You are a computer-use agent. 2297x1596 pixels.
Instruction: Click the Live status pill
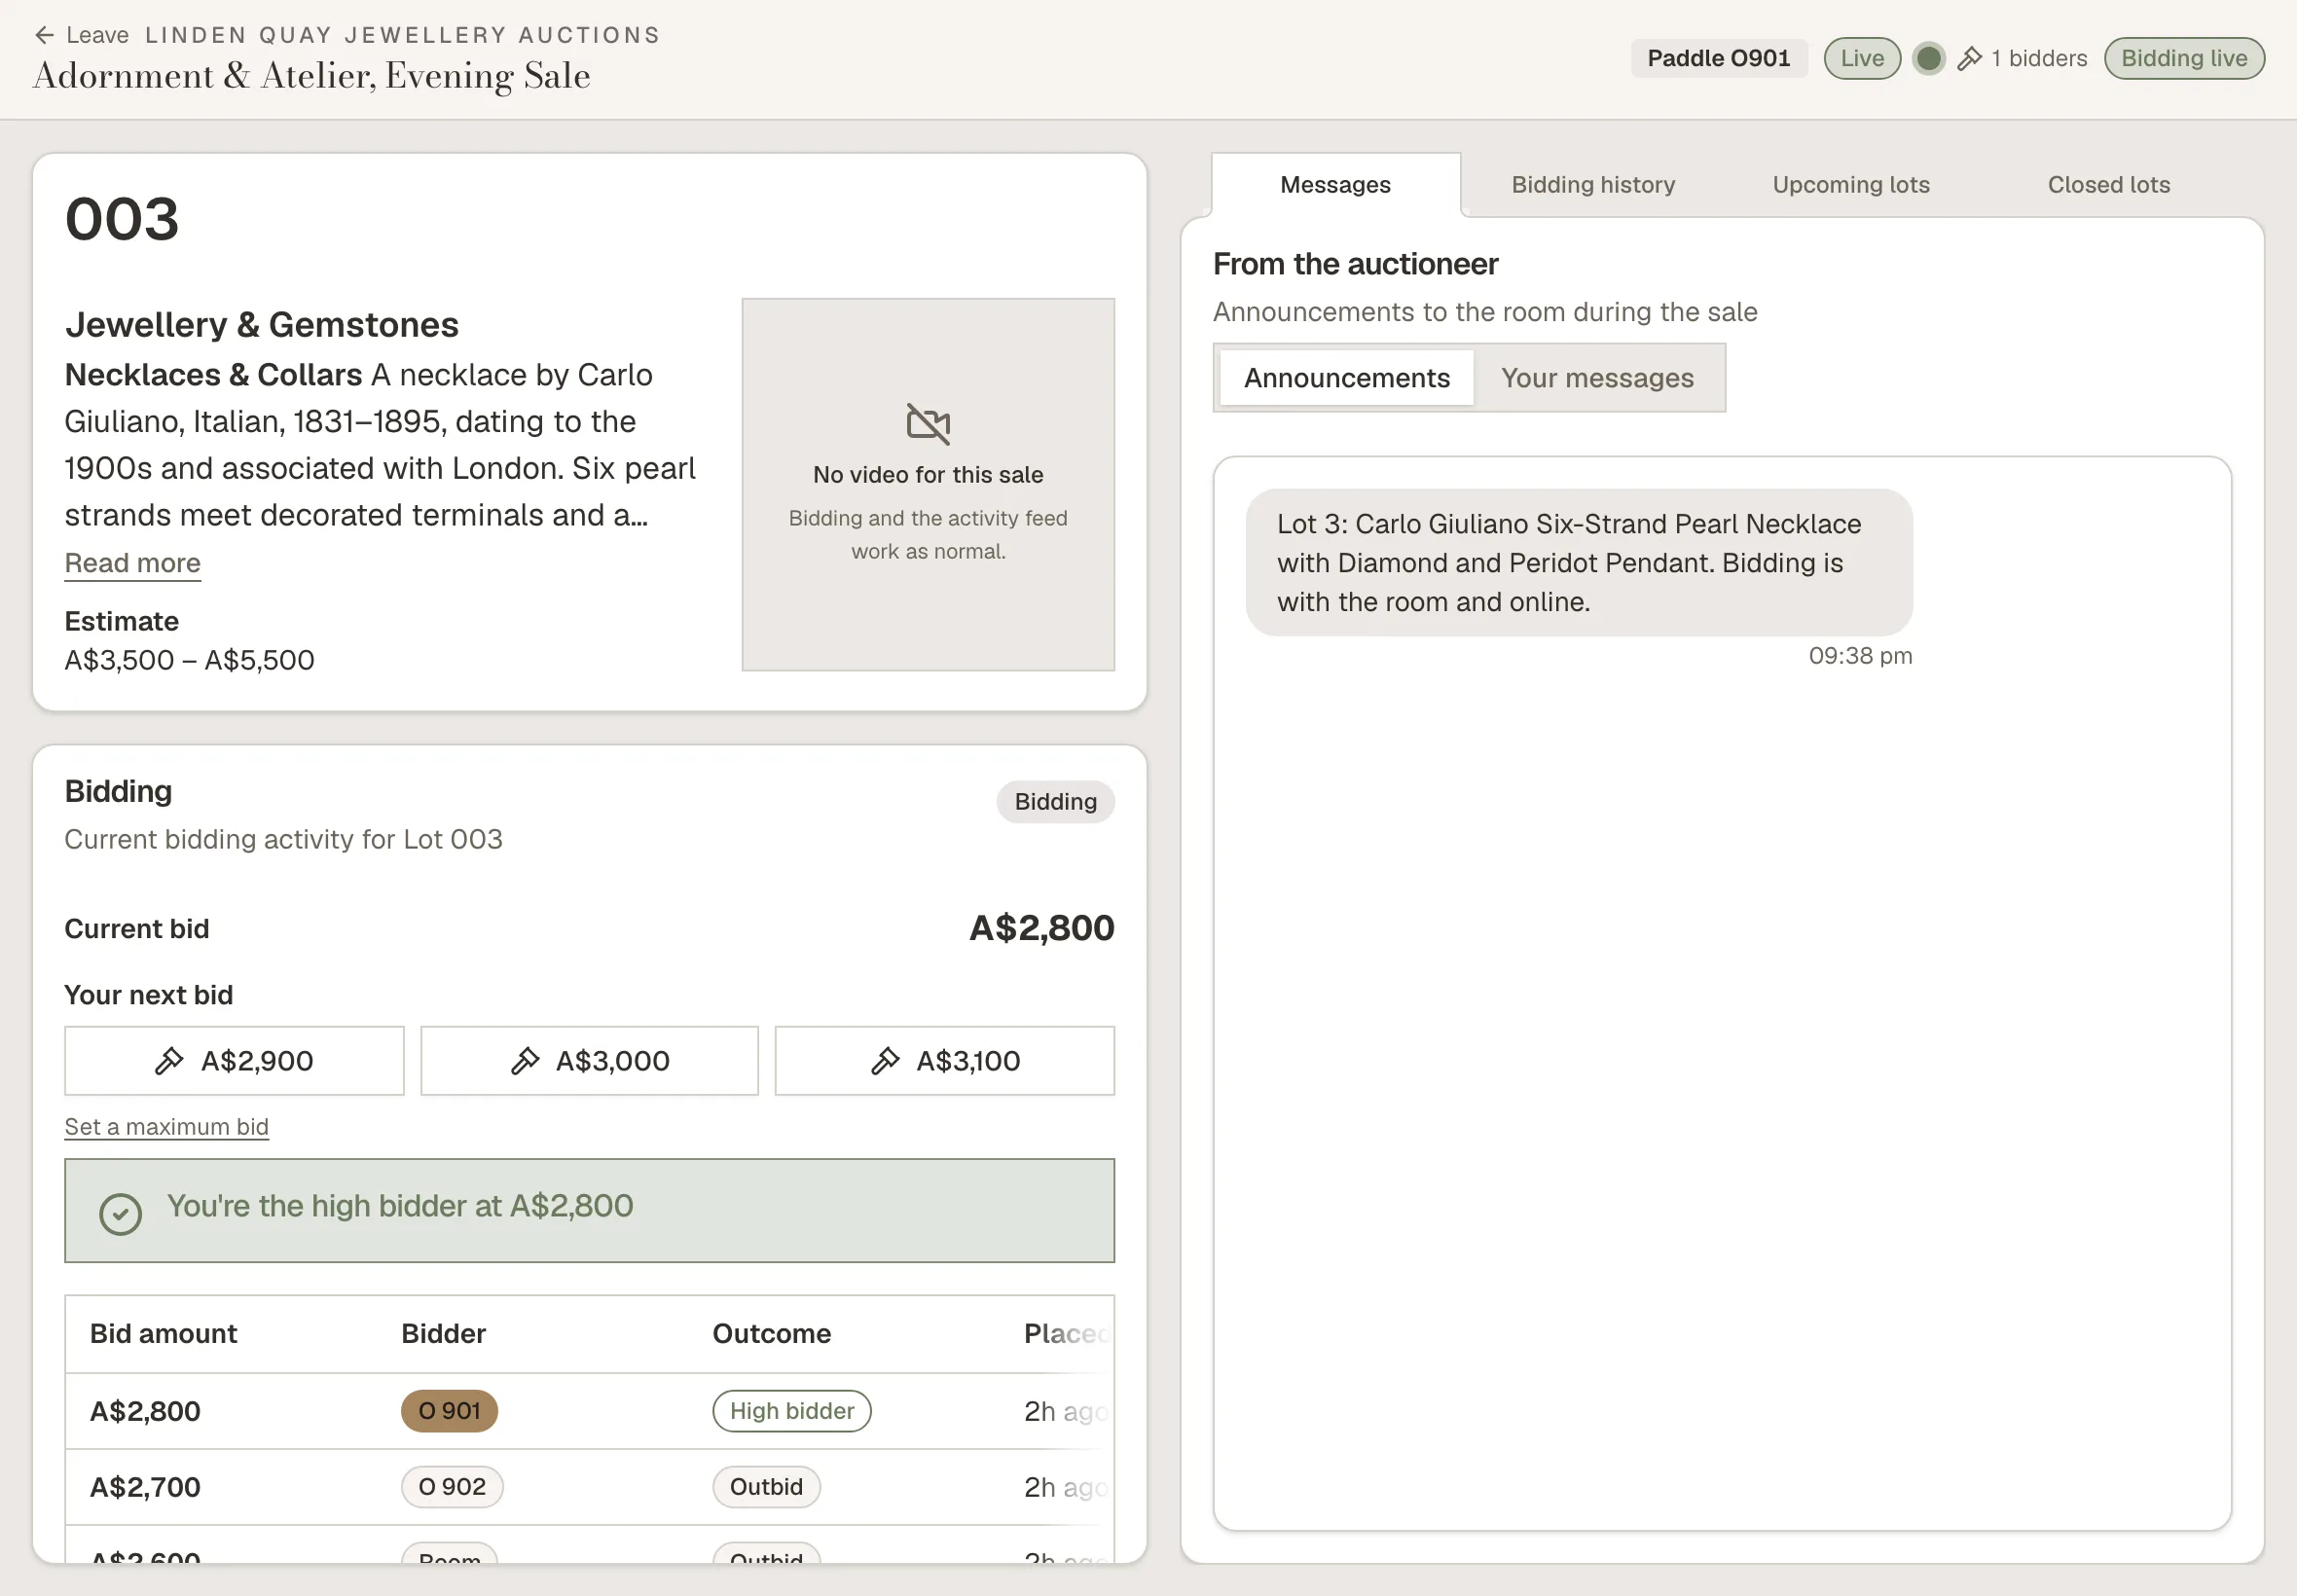[1862, 59]
